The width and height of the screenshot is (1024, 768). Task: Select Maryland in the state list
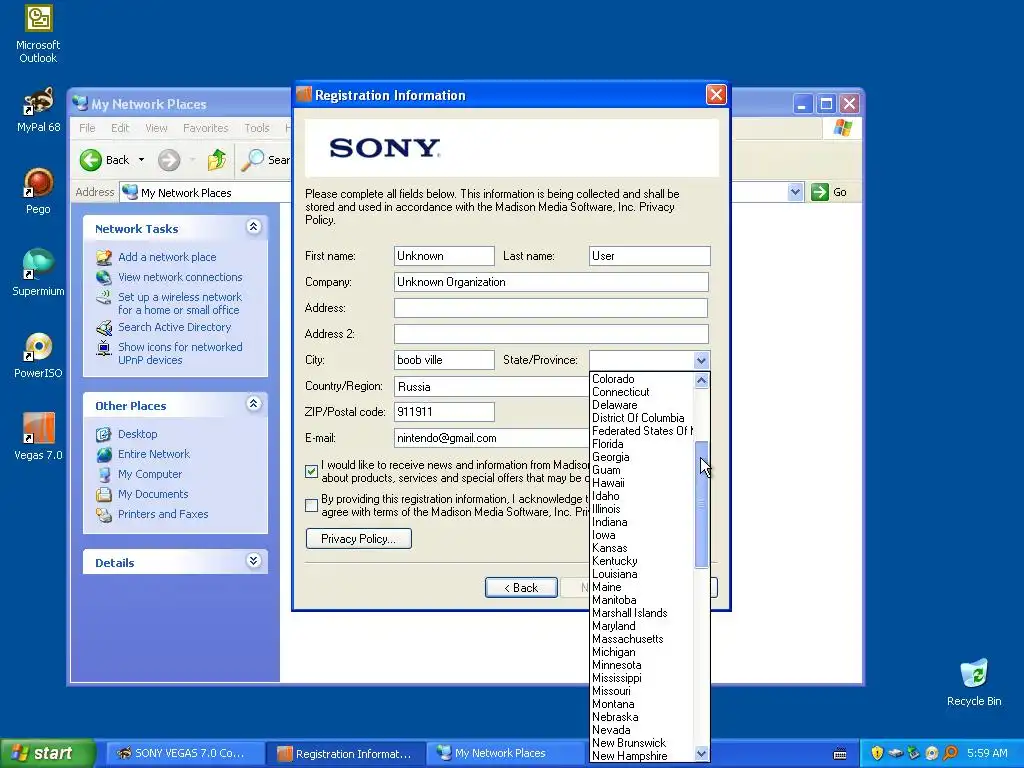pos(613,626)
